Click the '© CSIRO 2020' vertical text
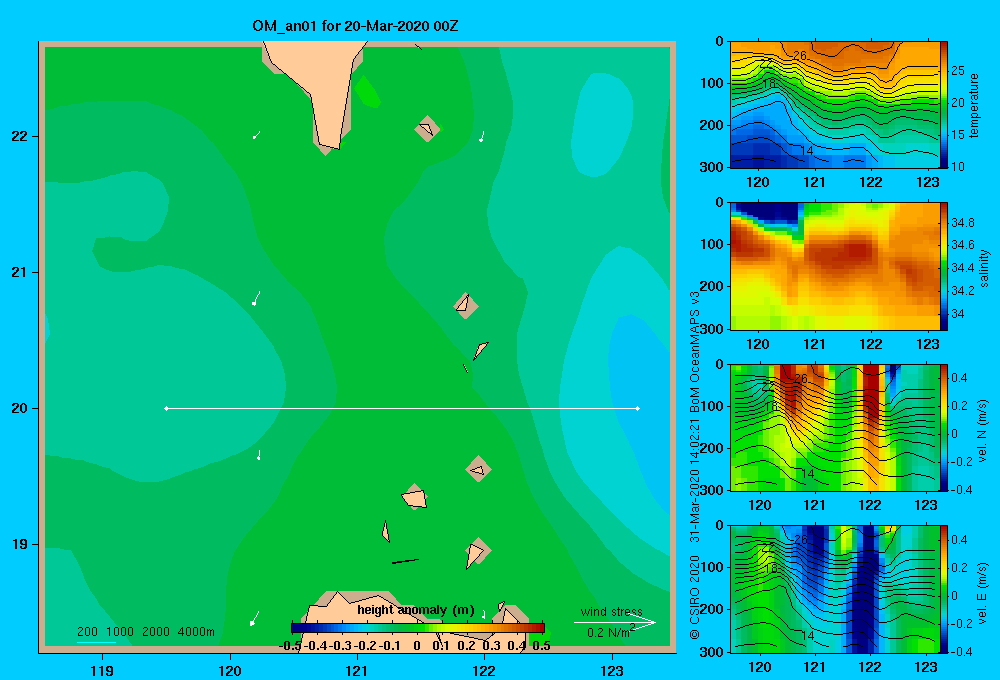The image size is (1000, 680). 695,597
